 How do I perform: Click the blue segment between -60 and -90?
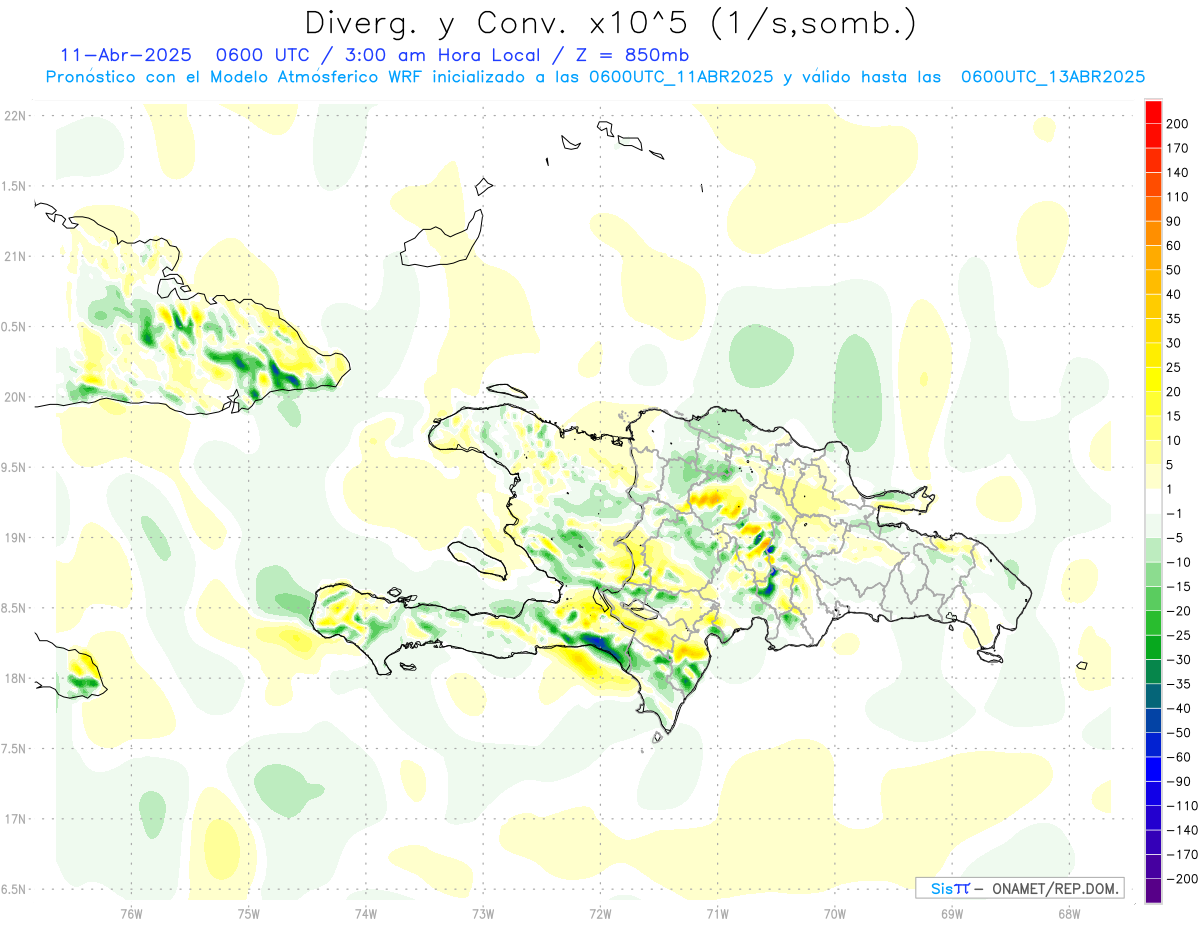[1153, 769]
